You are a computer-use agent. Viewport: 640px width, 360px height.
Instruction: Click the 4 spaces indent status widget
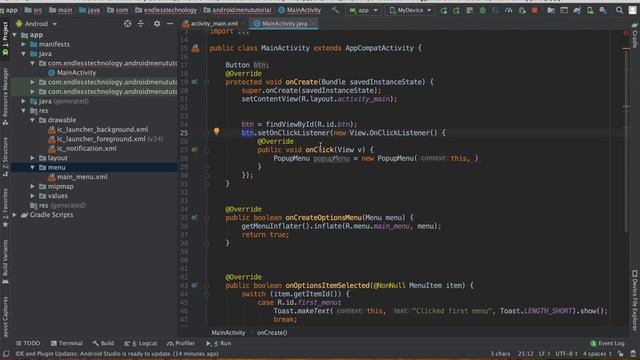597,353
